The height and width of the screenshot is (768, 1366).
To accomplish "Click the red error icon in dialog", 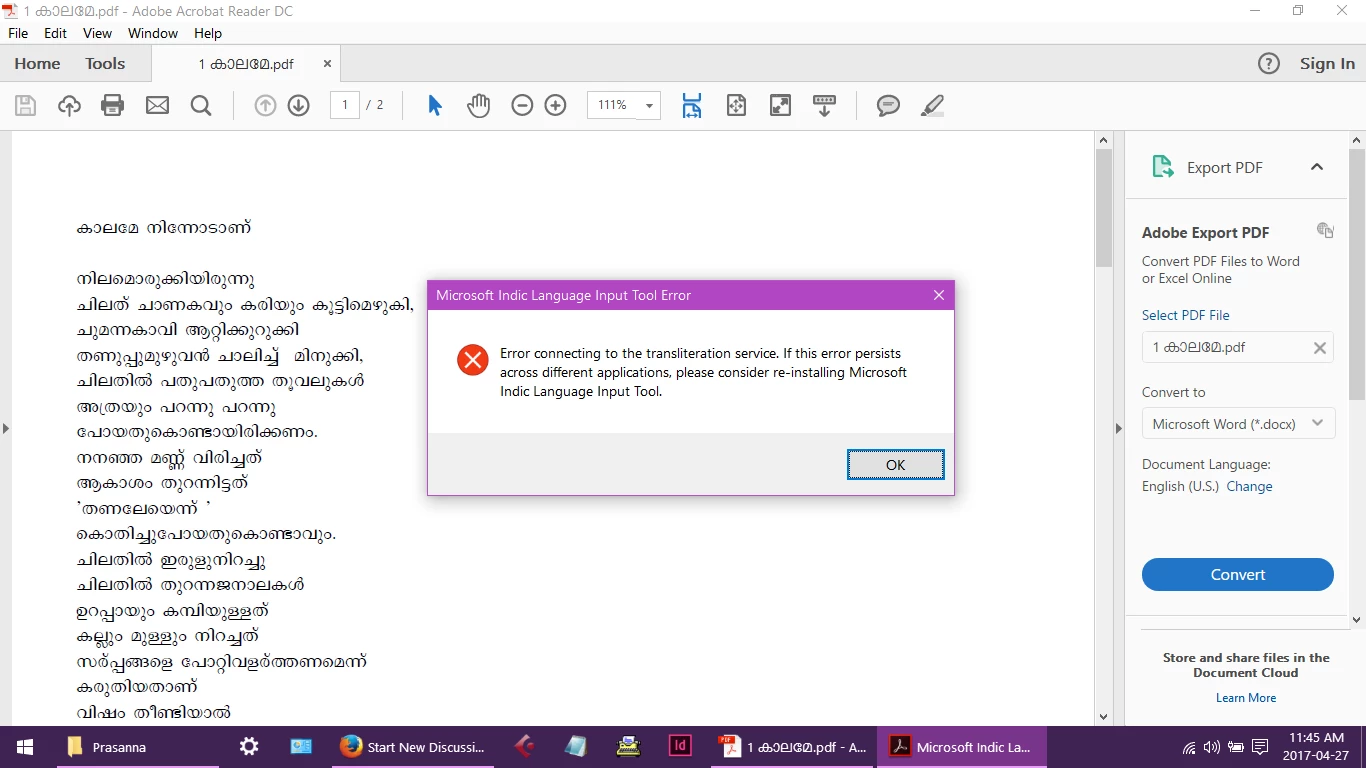I will pos(472,360).
